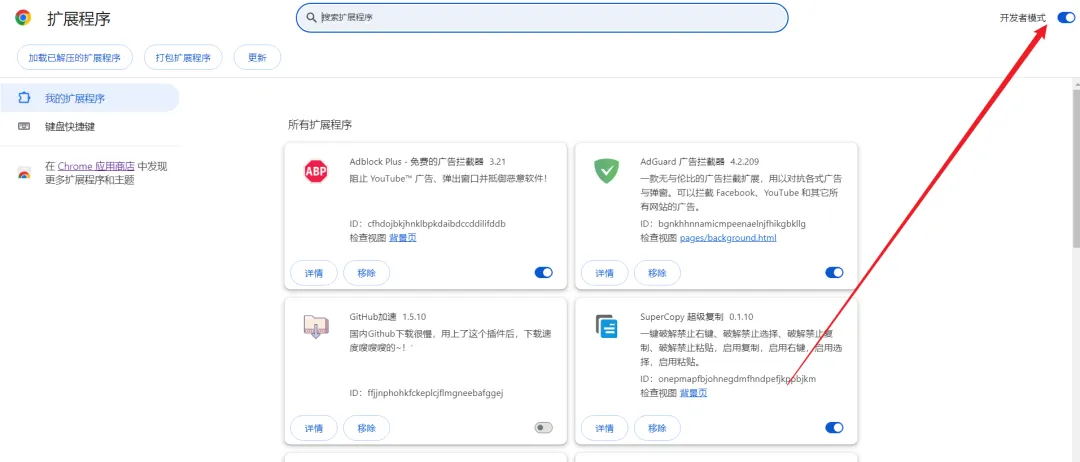Click 移除 for GitHub加速

[366, 428]
